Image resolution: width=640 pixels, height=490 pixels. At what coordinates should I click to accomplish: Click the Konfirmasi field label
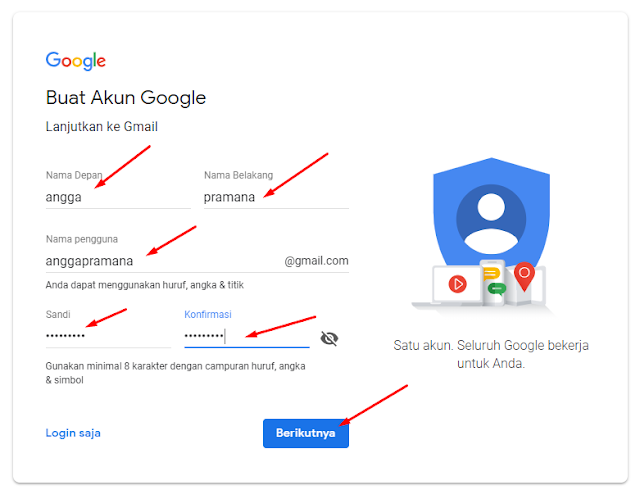tap(208, 314)
